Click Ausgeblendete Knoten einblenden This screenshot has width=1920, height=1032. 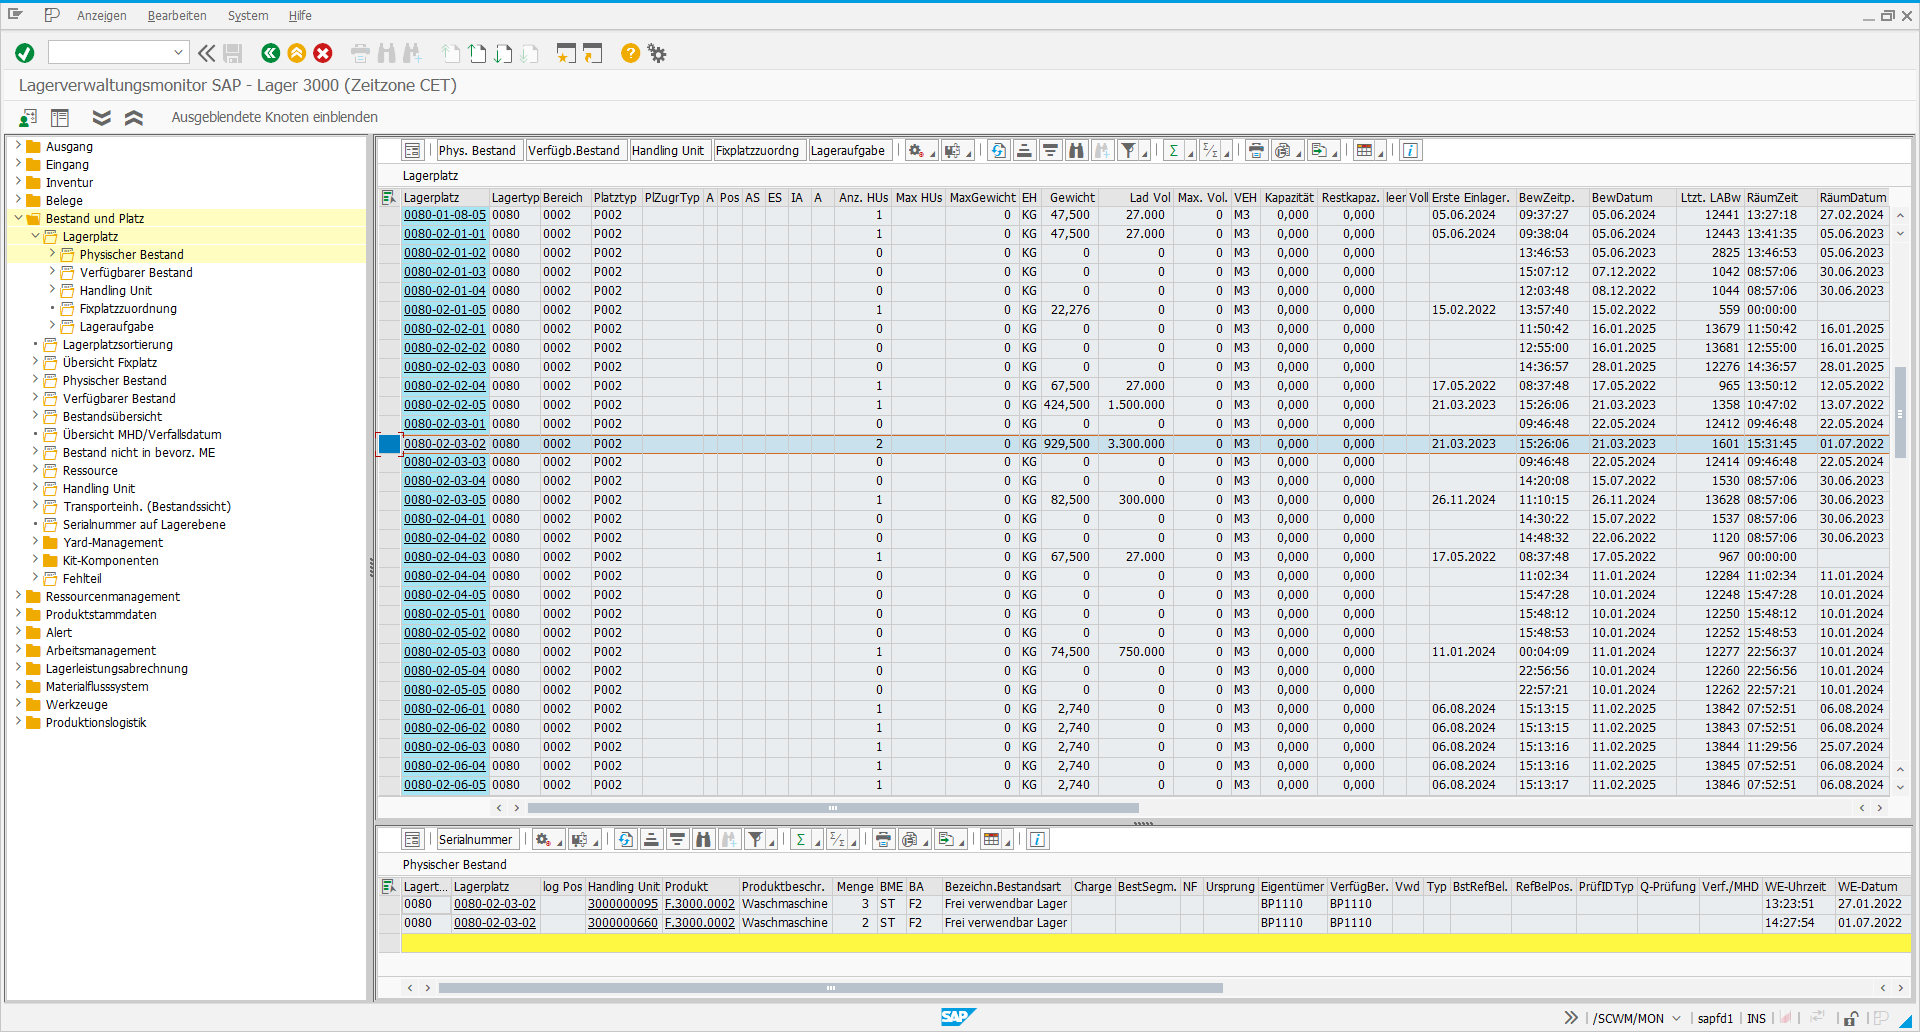click(x=275, y=117)
